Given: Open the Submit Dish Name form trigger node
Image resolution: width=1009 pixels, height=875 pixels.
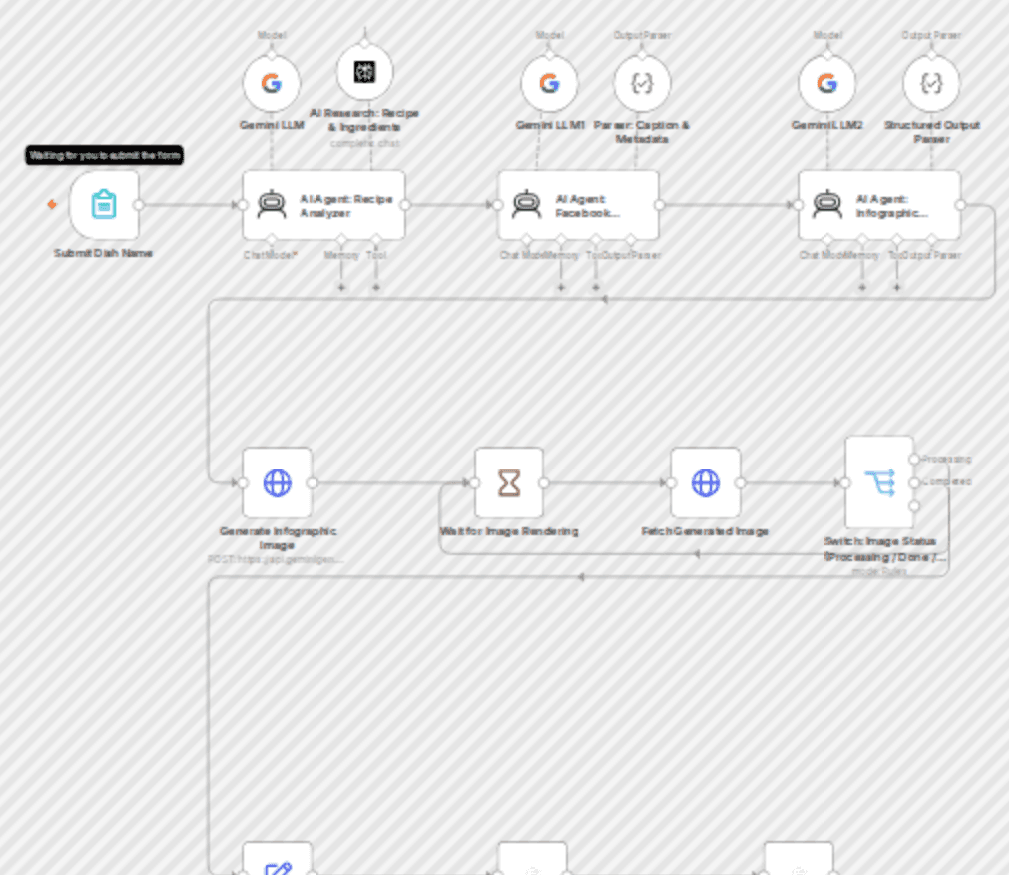Looking at the screenshot, I should click(x=104, y=205).
